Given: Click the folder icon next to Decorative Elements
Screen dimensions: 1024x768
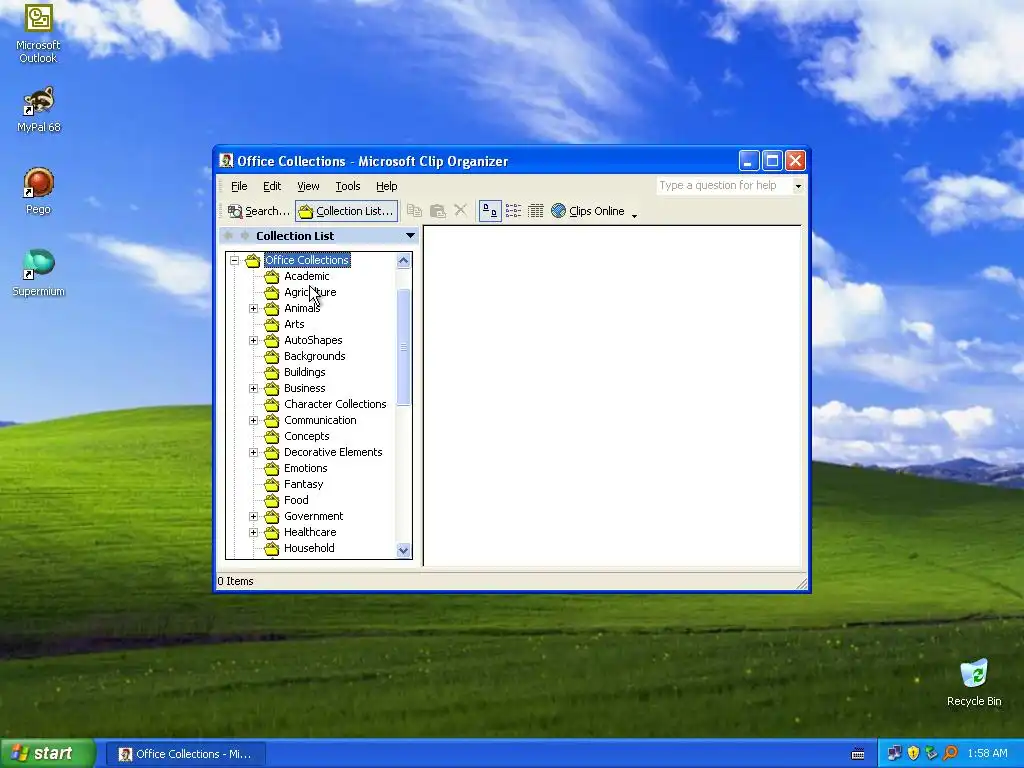Looking at the screenshot, I should coord(272,453).
